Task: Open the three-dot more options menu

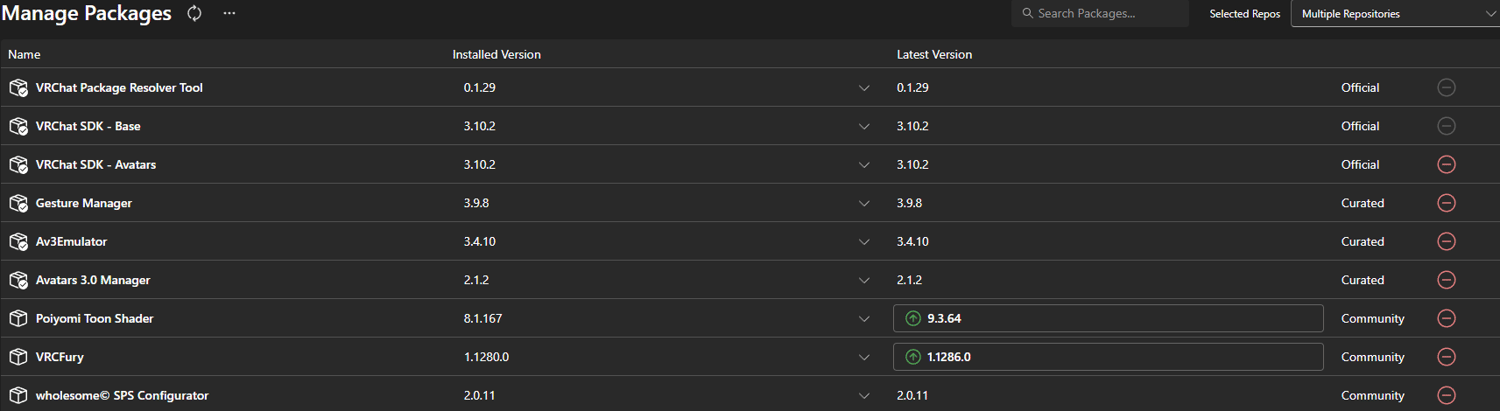Action: (x=229, y=13)
